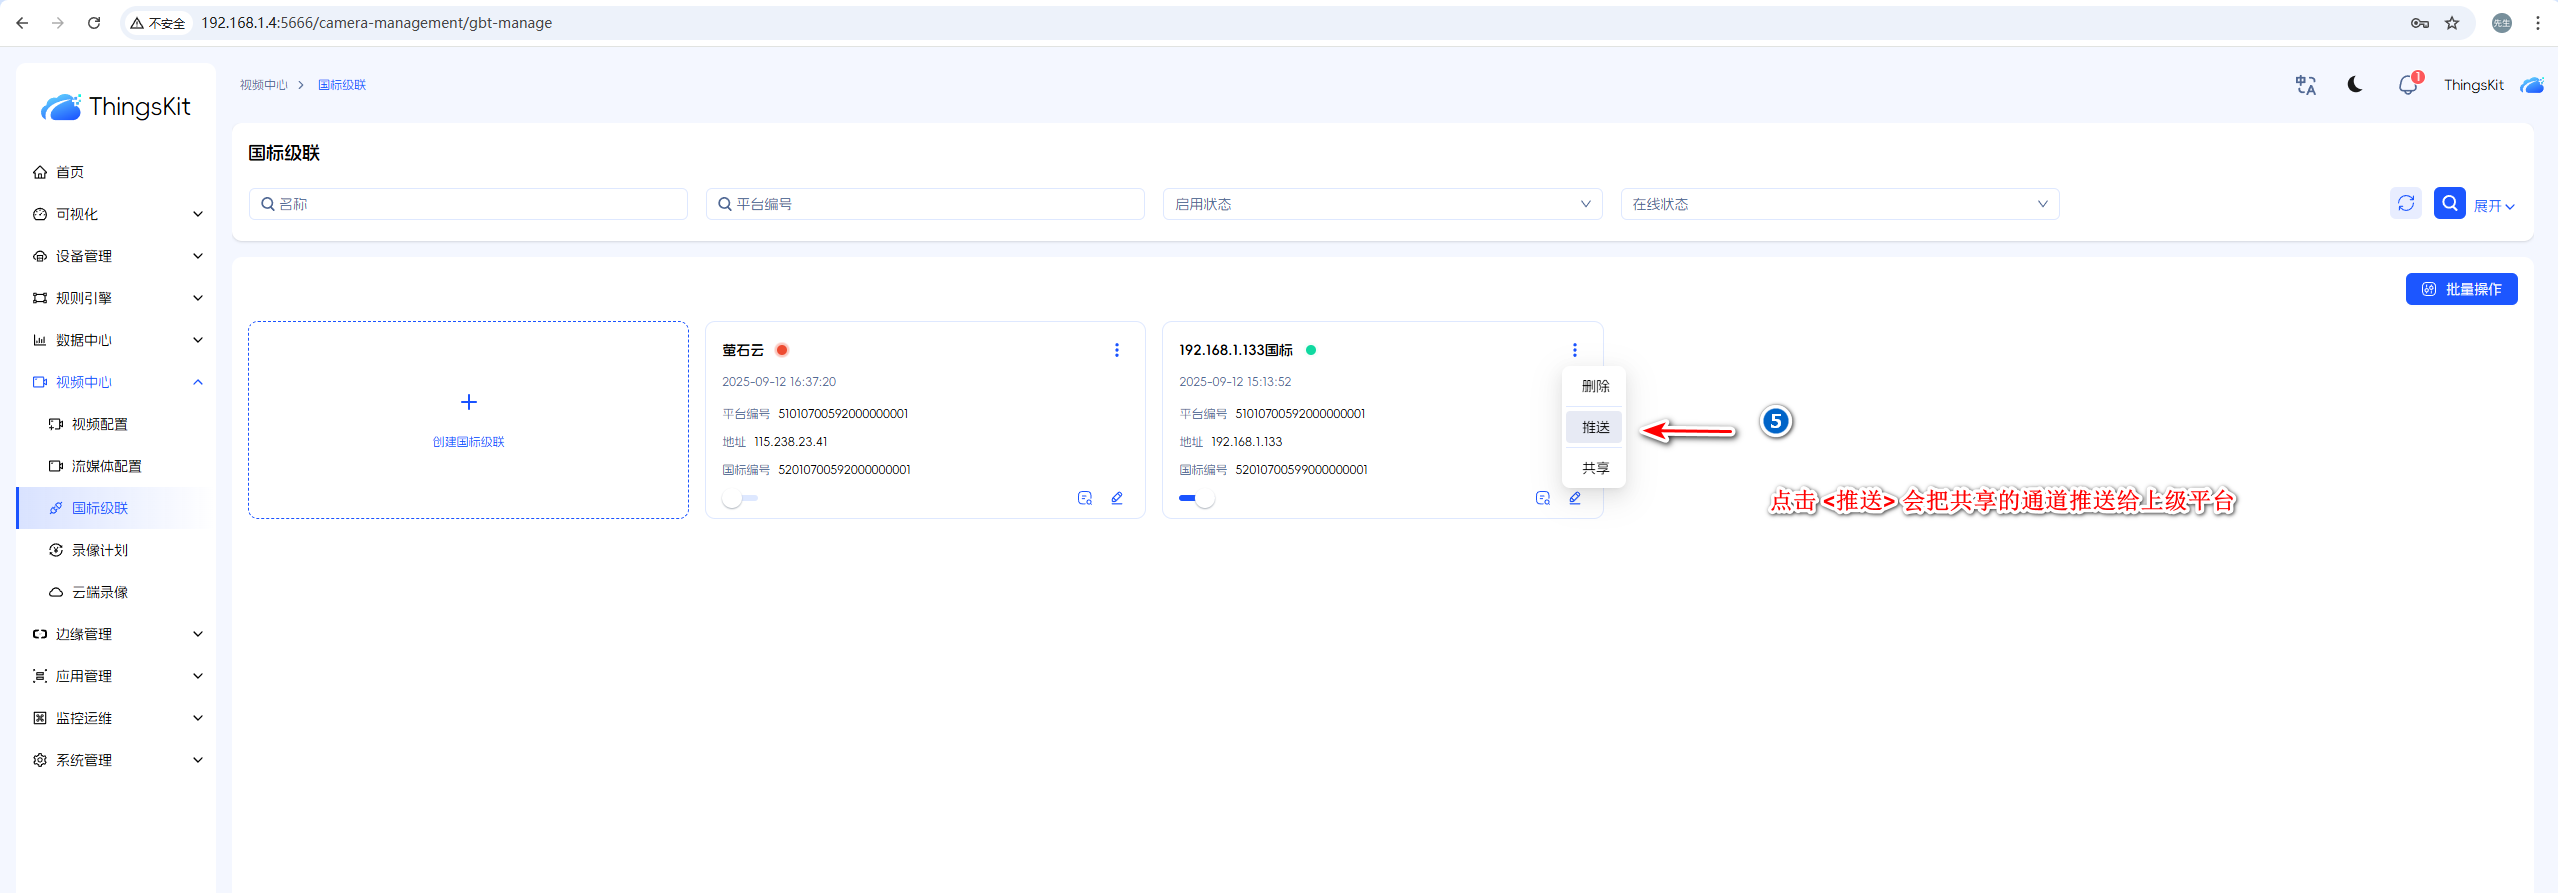The width and height of the screenshot is (2558, 893).
Task: Expand more filters with 展开
Action: click(2494, 206)
